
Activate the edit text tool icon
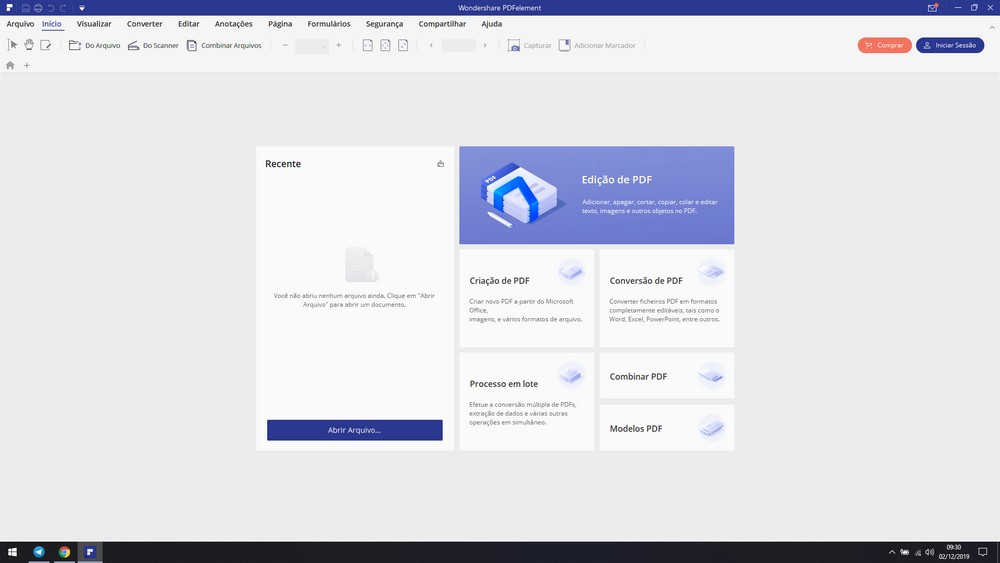pos(45,45)
